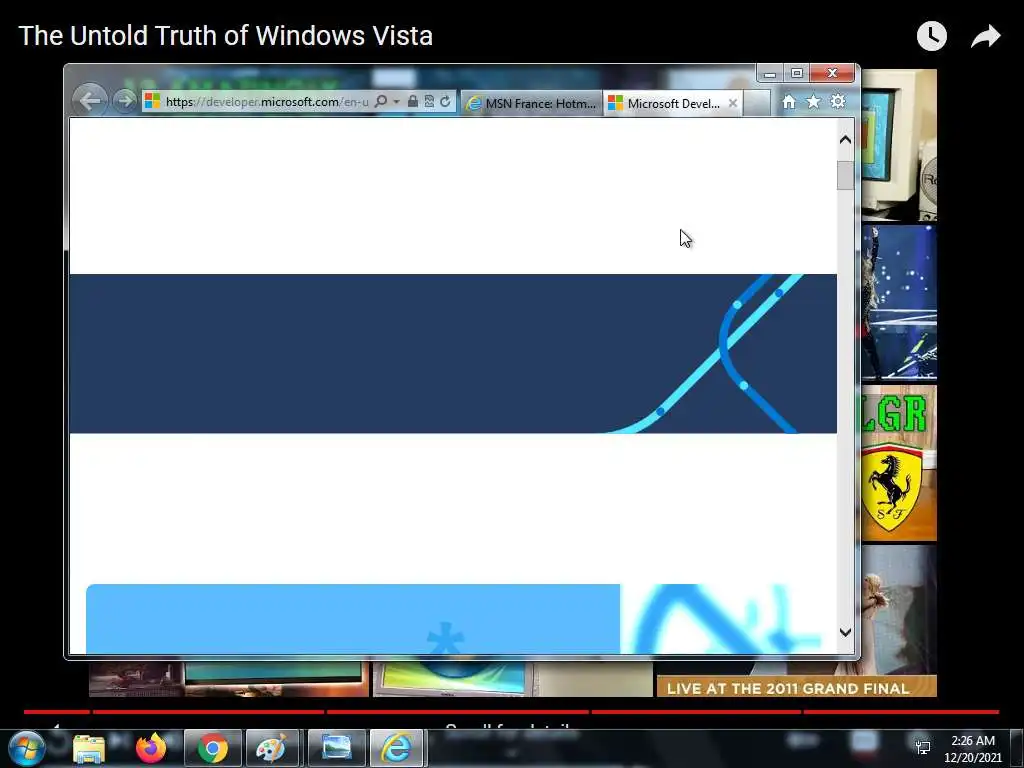Open the Tools gear menu
Screen dimensions: 1024x768
[x=838, y=102]
